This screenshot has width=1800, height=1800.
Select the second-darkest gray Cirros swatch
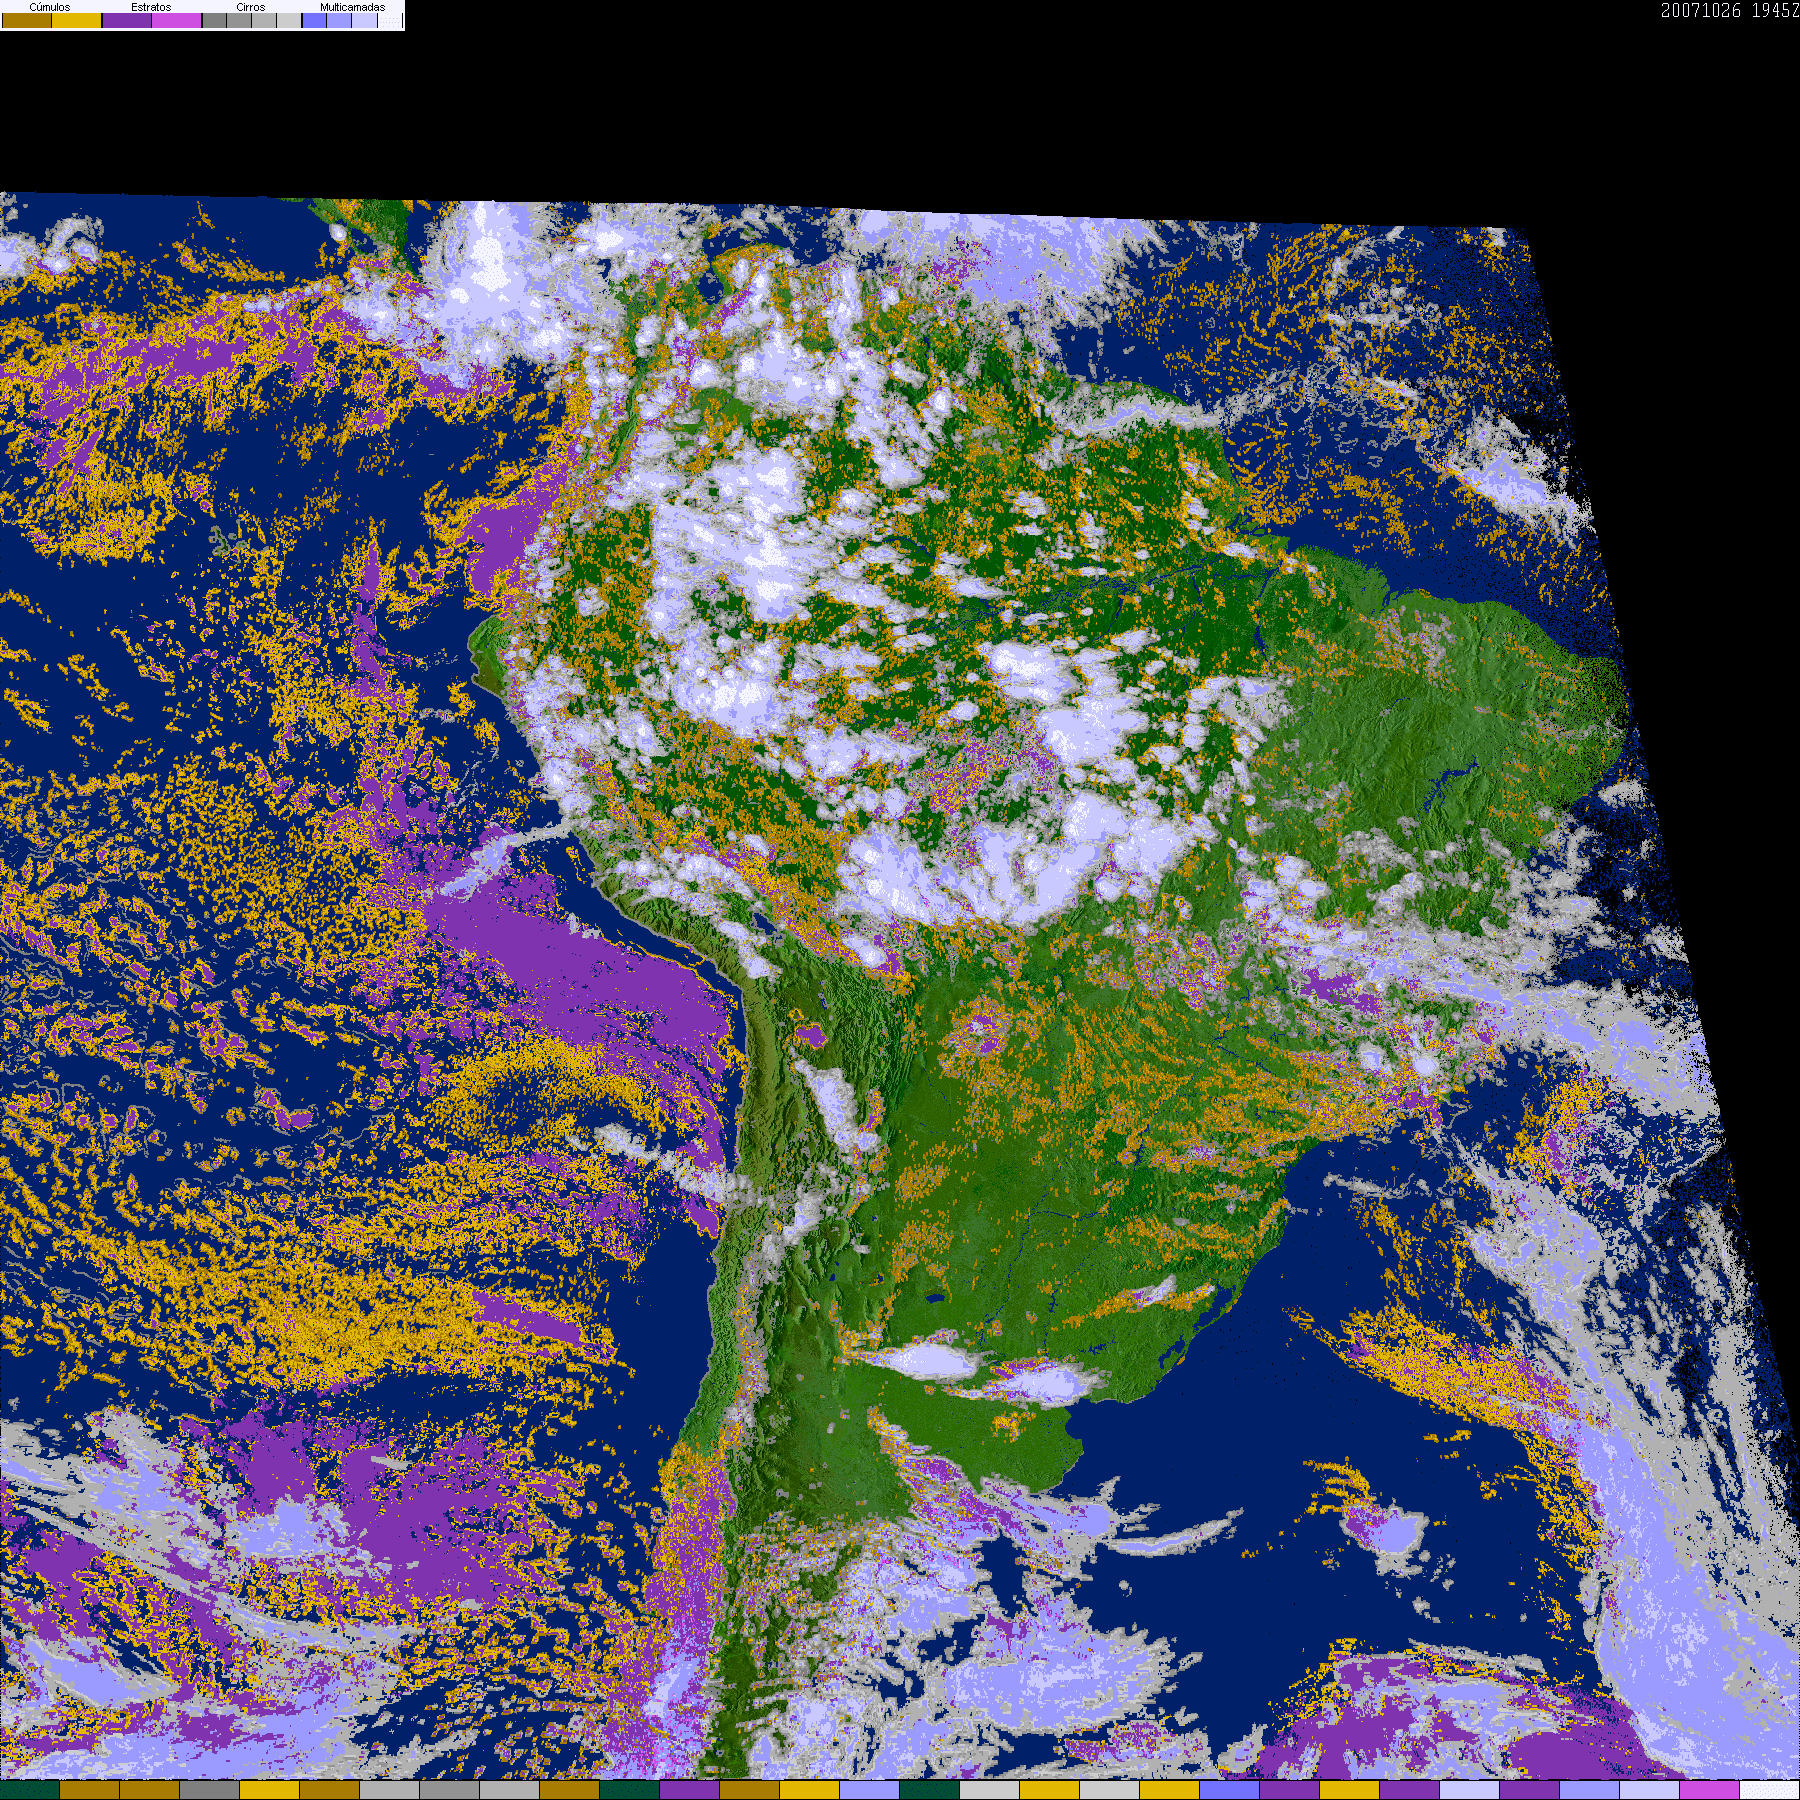239,20
